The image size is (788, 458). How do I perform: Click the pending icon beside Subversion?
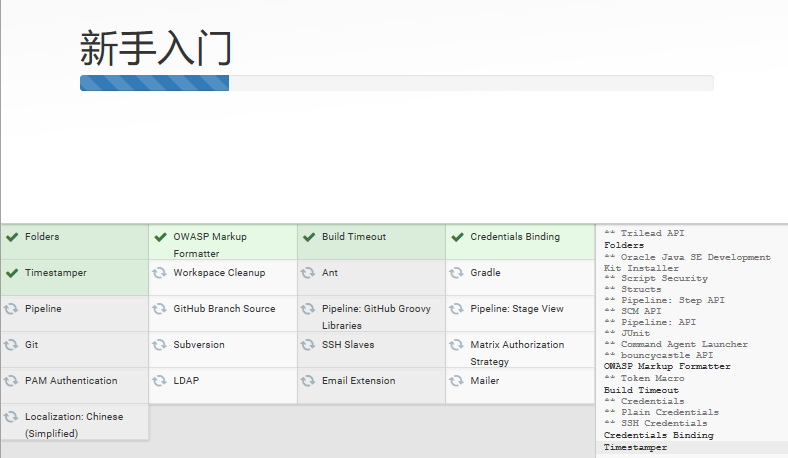pyautogui.click(x=159, y=345)
